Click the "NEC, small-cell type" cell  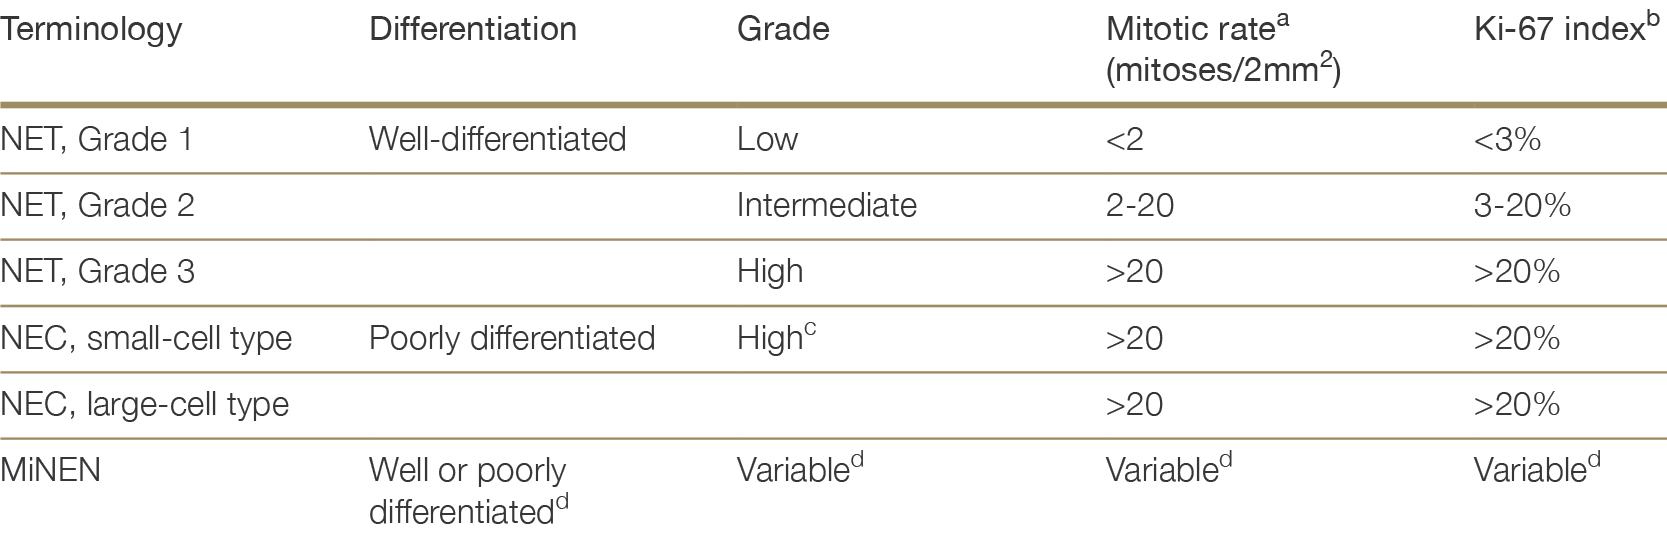(x=146, y=339)
